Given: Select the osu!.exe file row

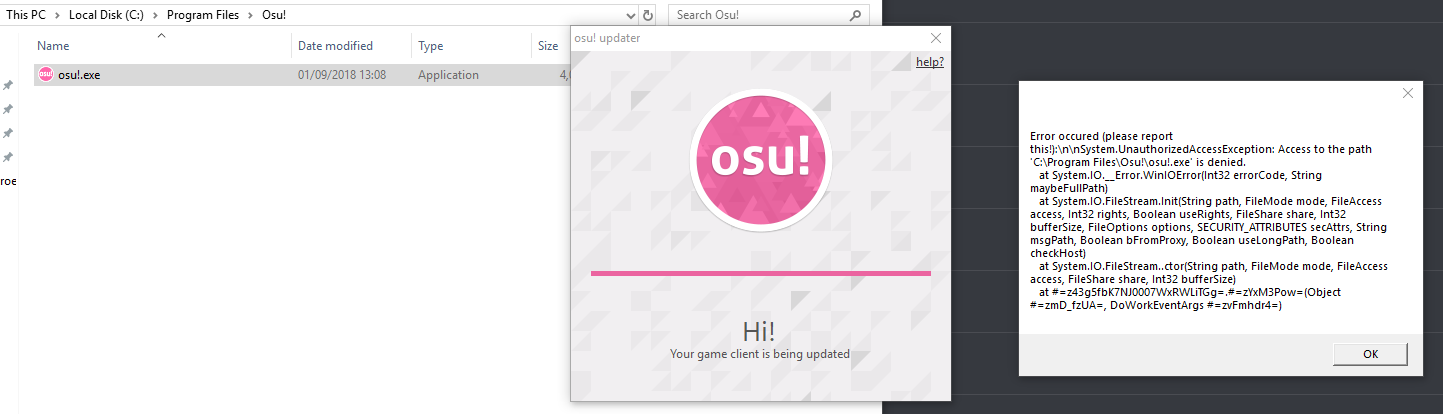Looking at the screenshot, I should (x=302, y=75).
